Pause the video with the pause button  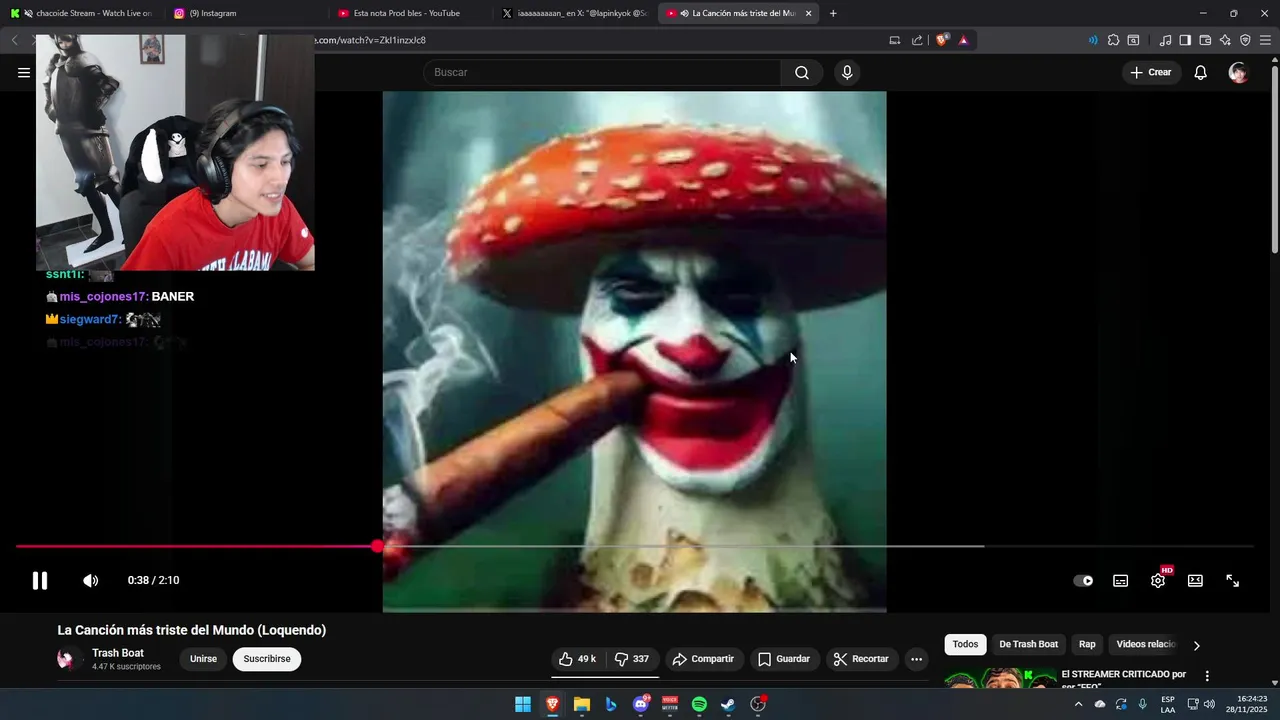tap(39, 581)
